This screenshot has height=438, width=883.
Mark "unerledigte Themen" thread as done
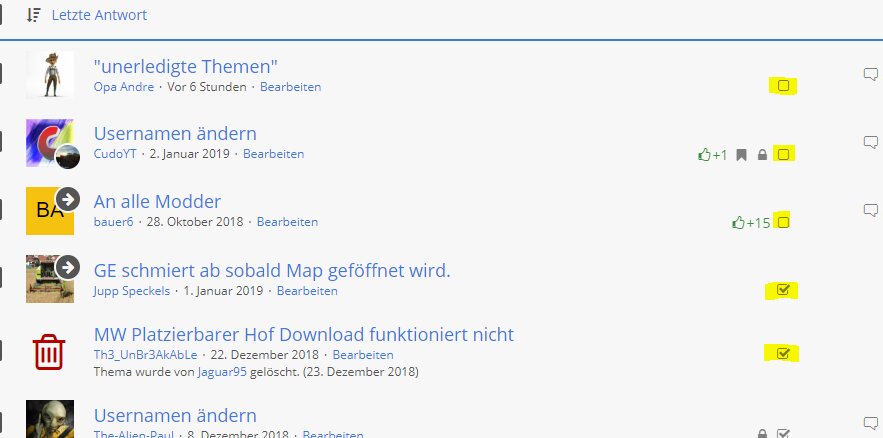point(783,86)
